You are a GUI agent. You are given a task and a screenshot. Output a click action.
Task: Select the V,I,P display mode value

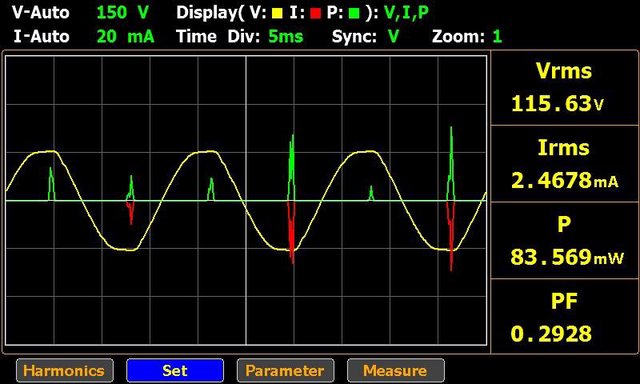(407, 13)
